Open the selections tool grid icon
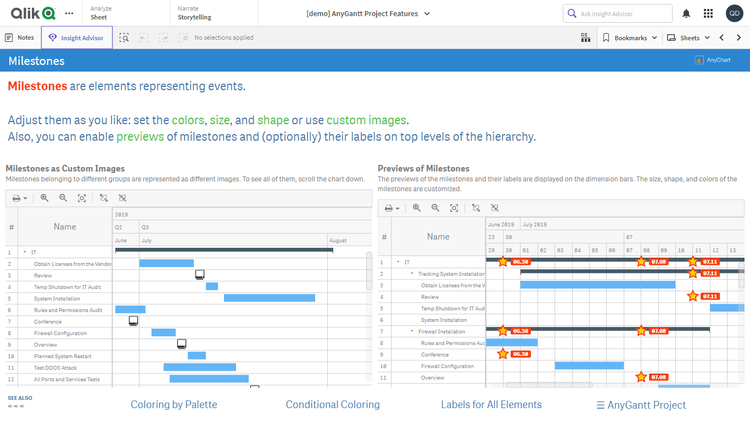Screen dimensions: 750x422 (x=585, y=37)
